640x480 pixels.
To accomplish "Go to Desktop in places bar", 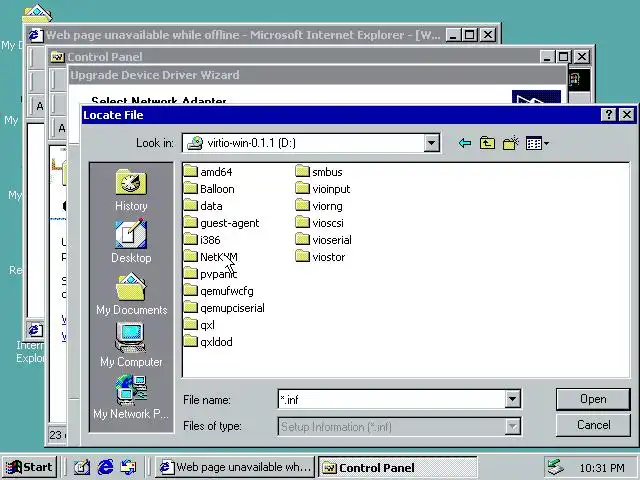I will click(131, 242).
